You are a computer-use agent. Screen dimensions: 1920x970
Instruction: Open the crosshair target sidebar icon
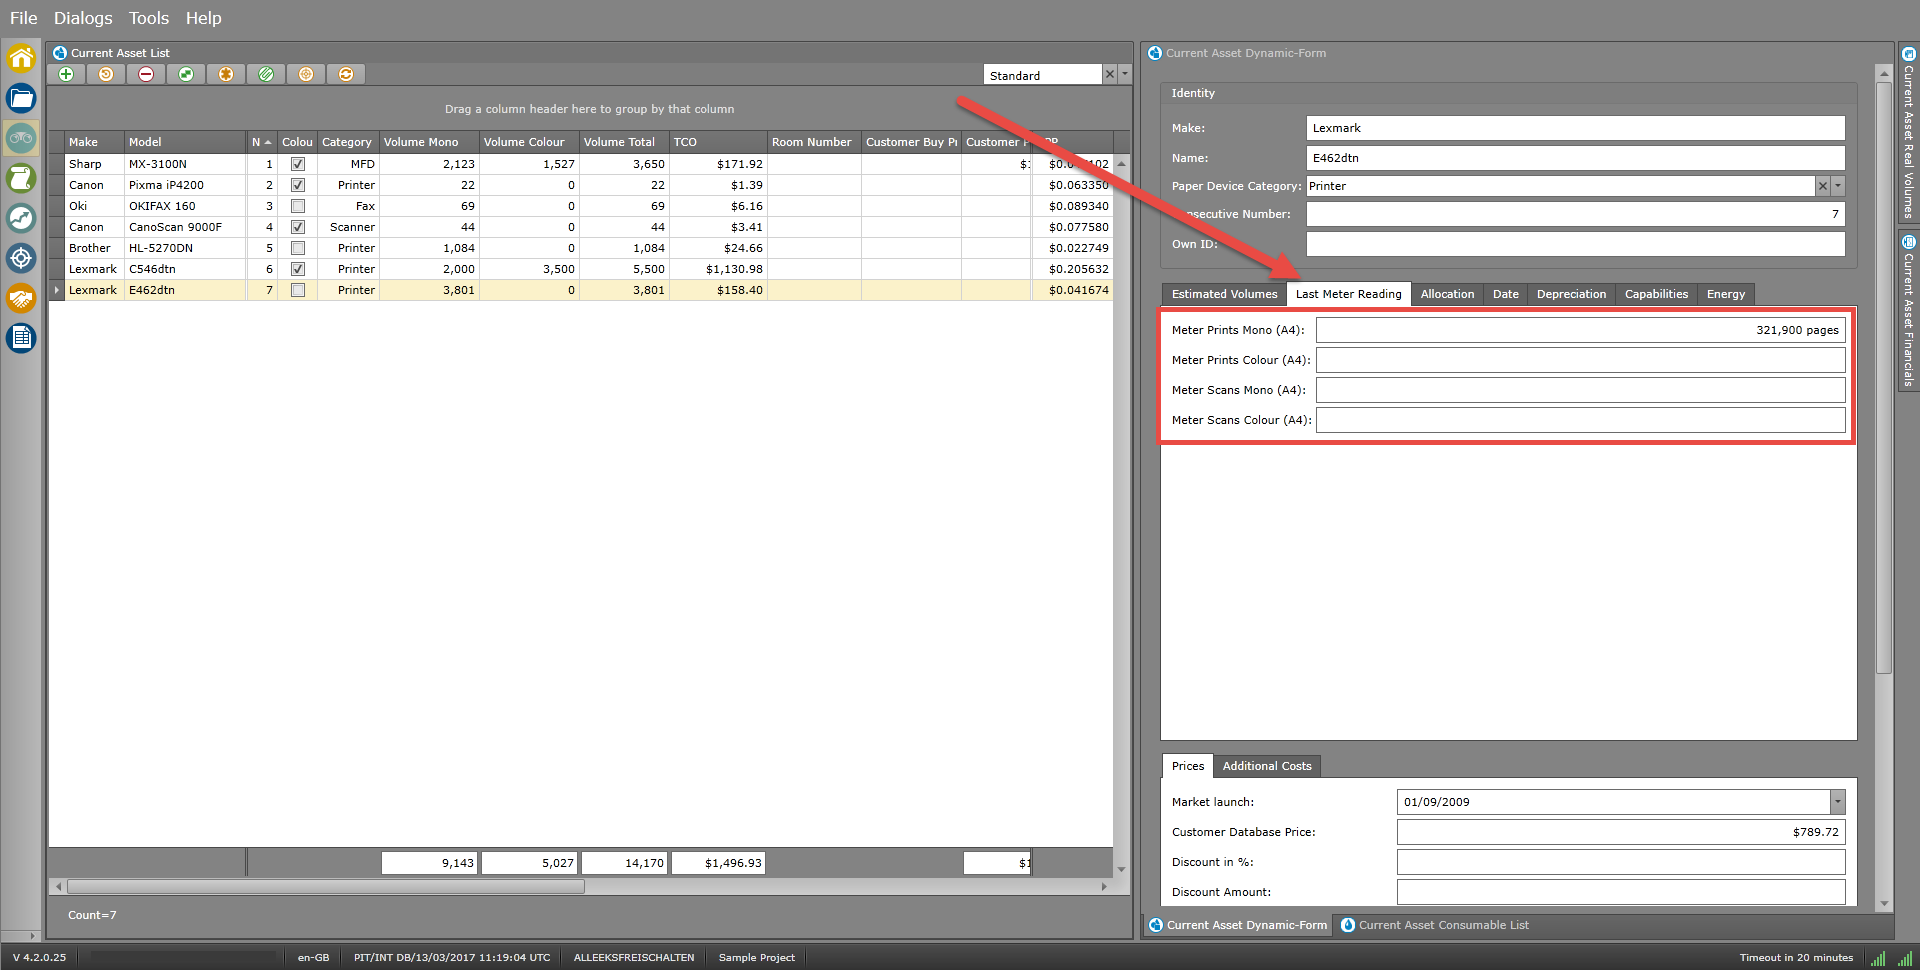pos(21,258)
